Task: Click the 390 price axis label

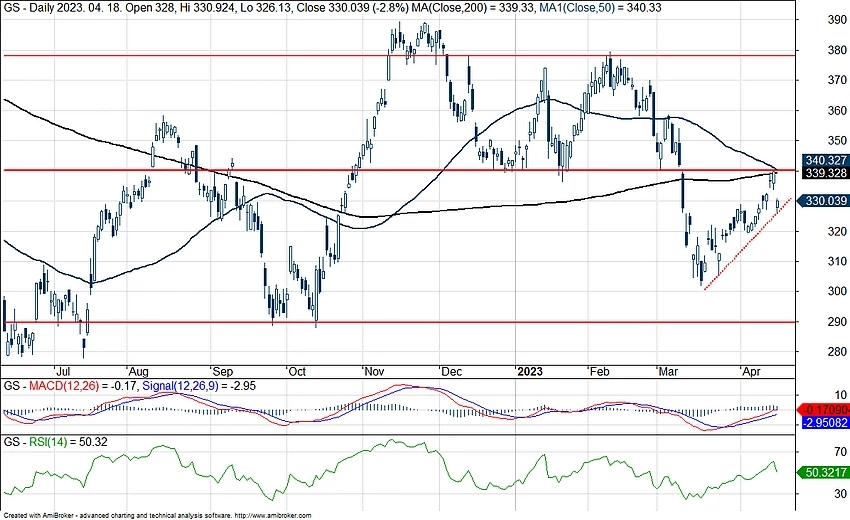Action: [838, 20]
